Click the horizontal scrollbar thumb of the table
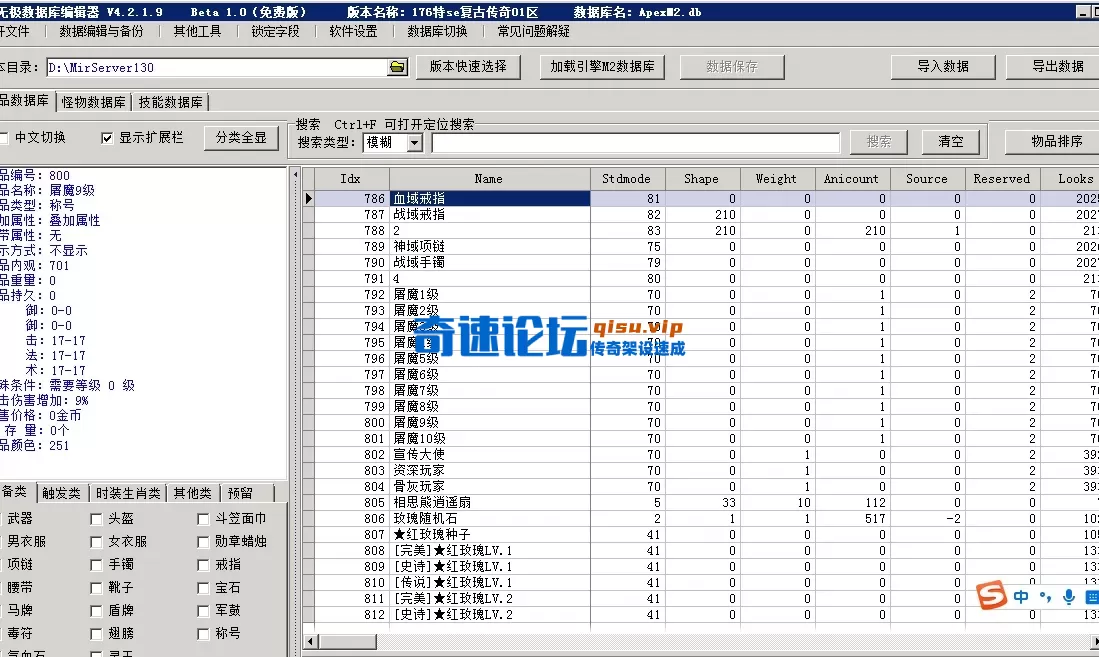 click(x=348, y=642)
